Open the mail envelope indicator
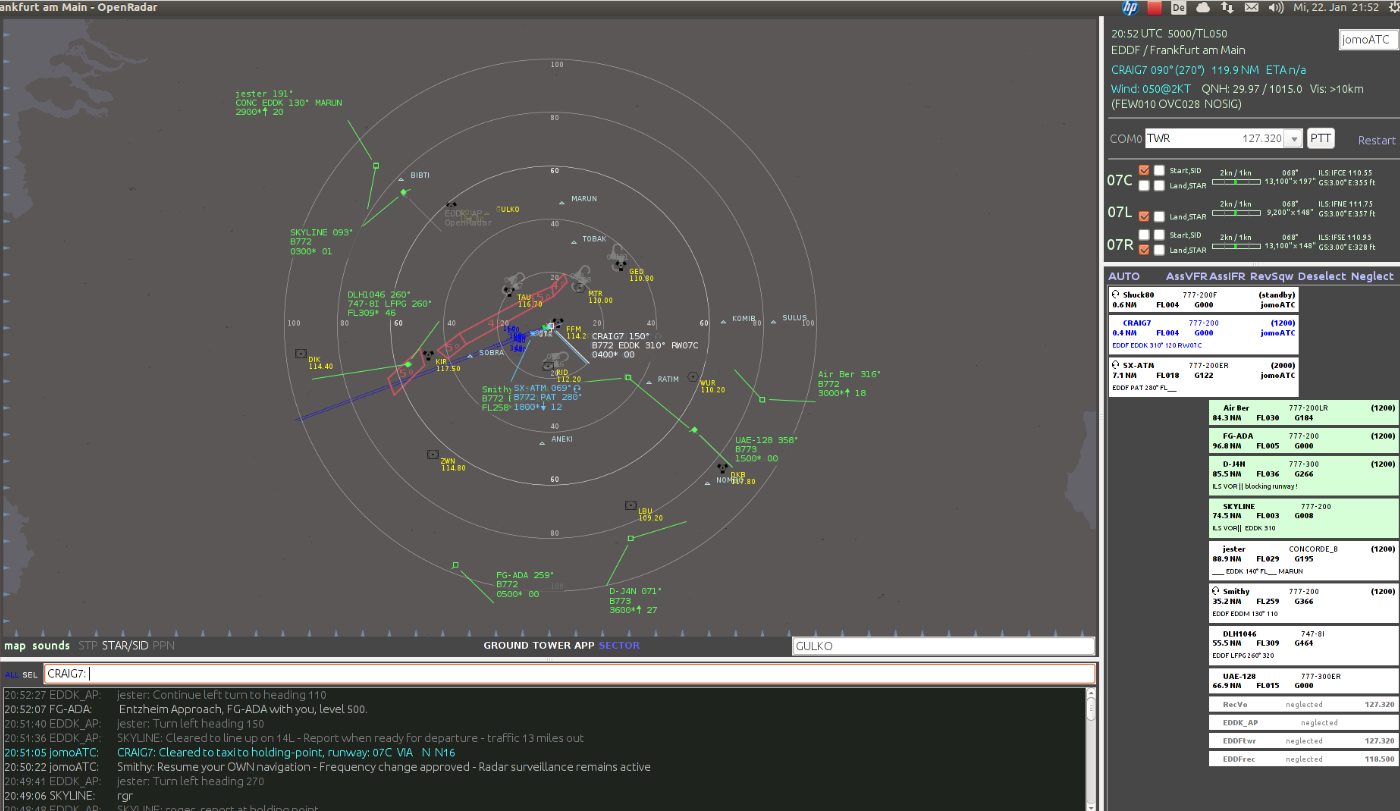 click(x=1252, y=7)
